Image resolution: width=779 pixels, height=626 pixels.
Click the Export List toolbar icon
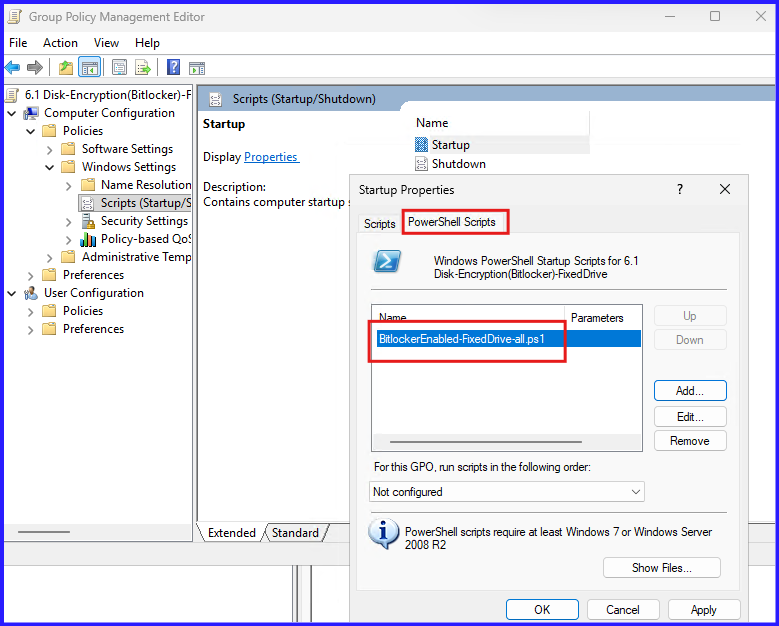143,68
